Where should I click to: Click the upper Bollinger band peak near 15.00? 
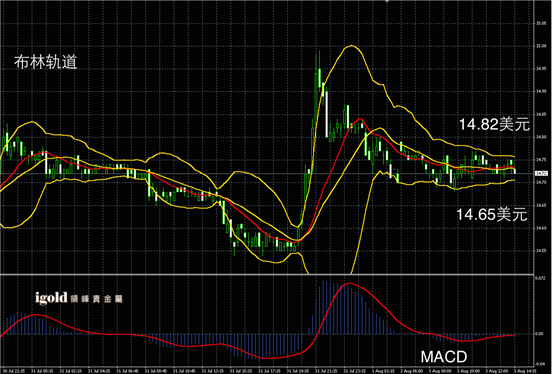[351, 45]
